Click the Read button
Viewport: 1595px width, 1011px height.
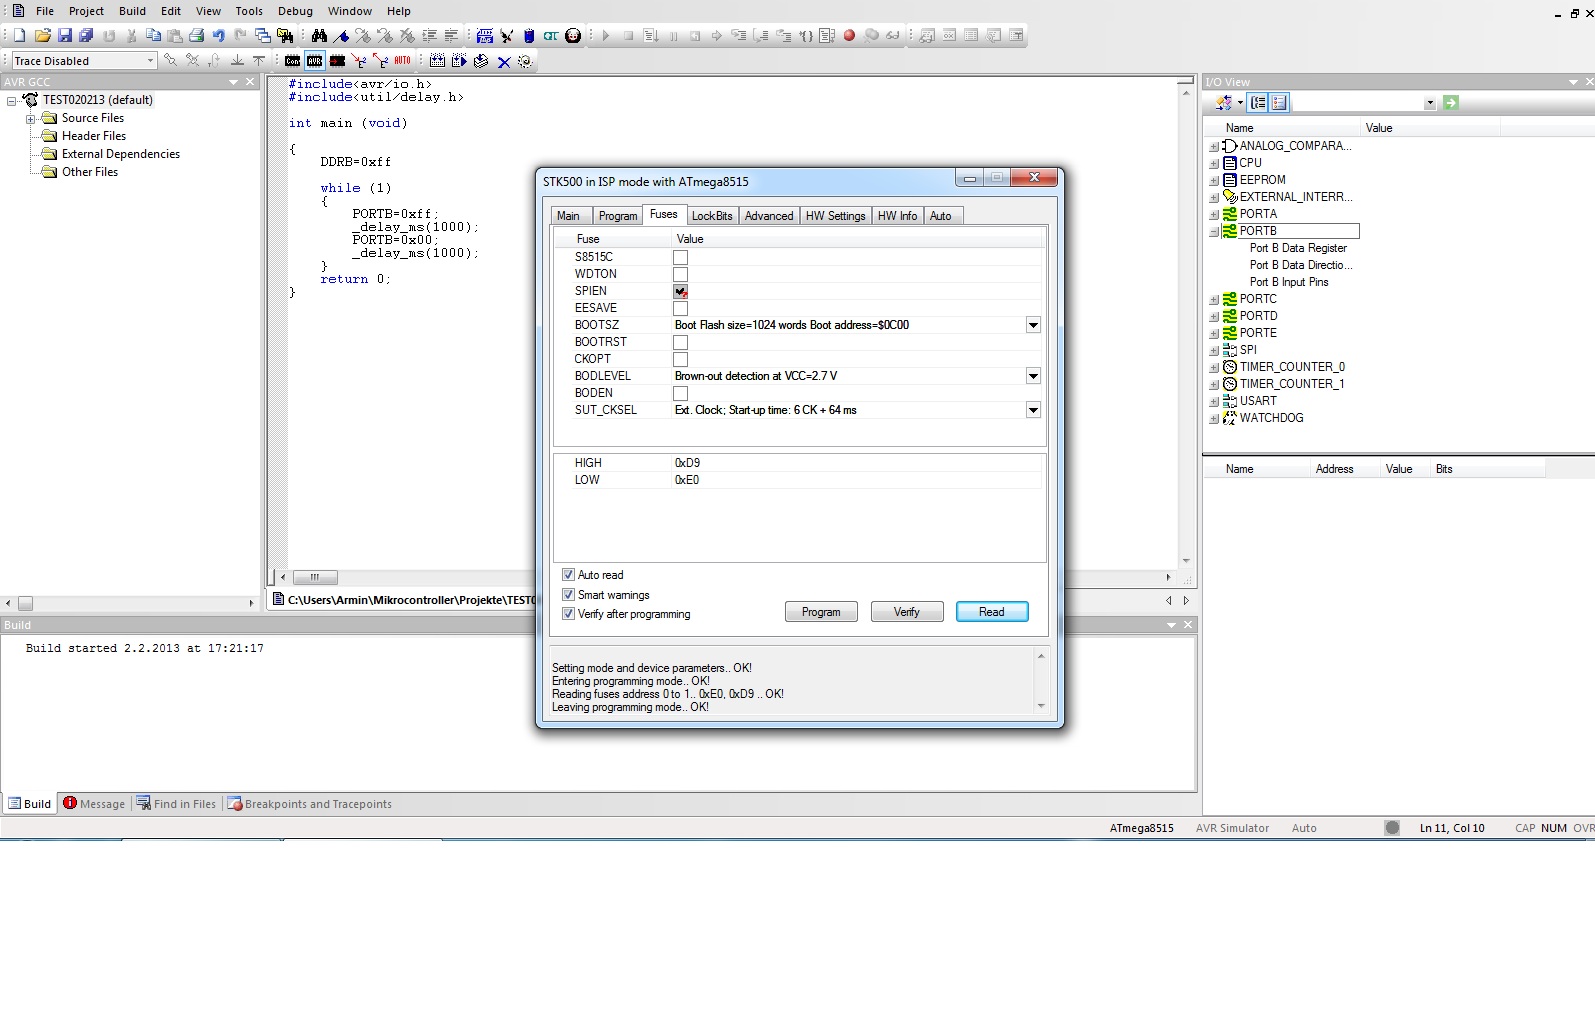pyautogui.click(x=992, y=612)
